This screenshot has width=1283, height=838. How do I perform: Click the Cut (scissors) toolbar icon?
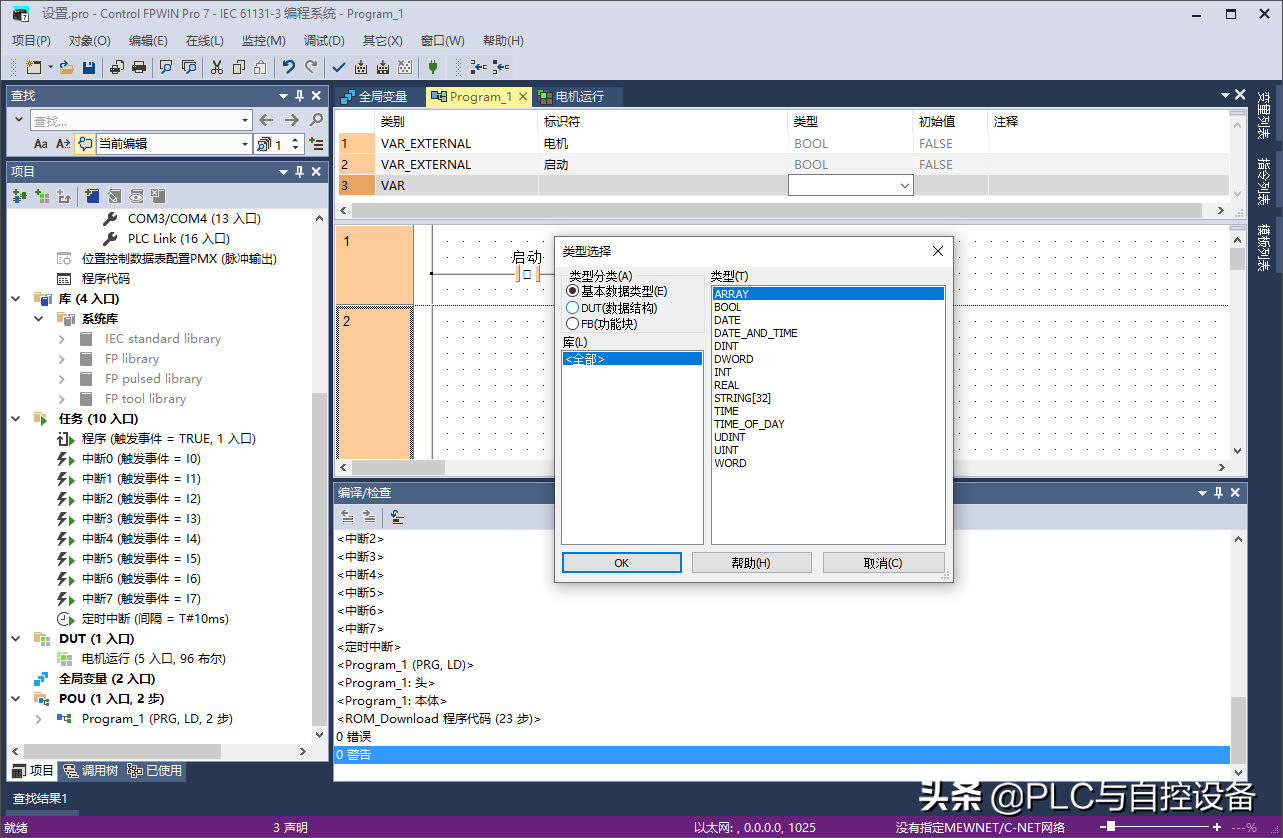point(216,67)
